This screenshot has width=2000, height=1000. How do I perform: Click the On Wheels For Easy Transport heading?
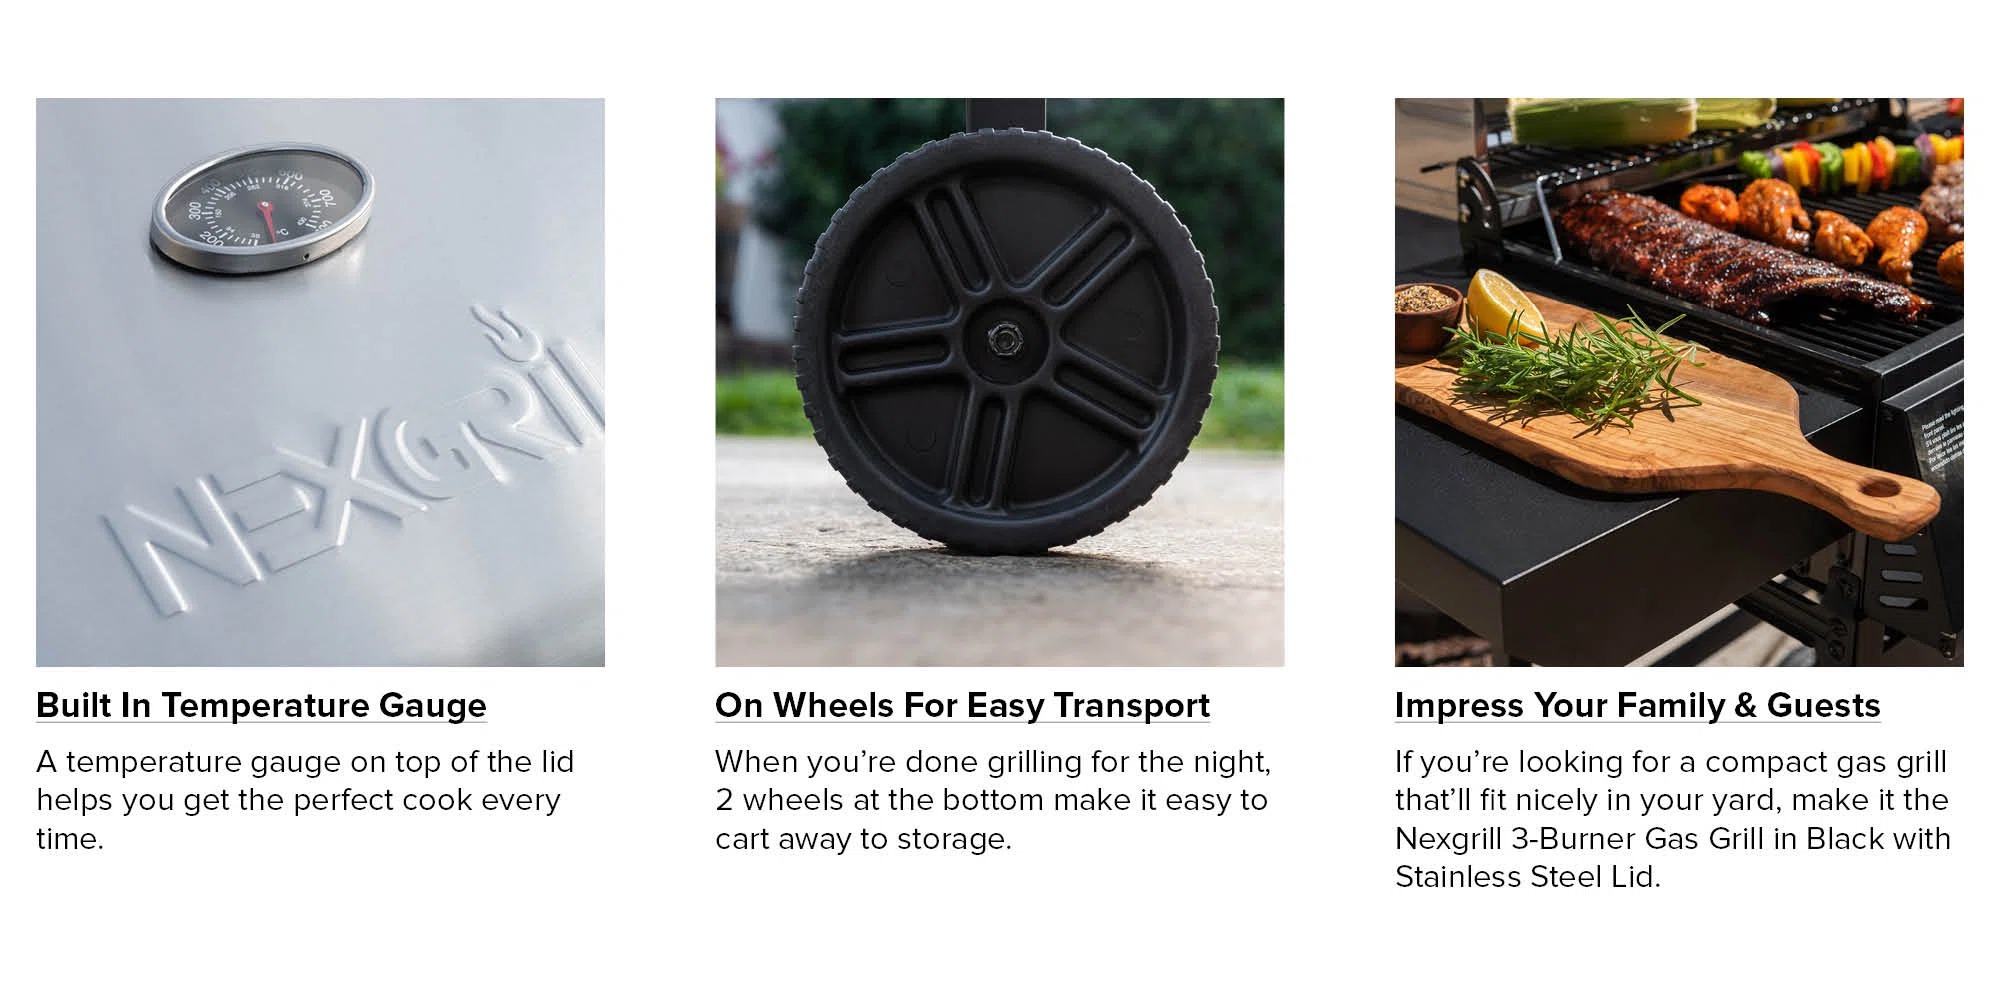962,705
